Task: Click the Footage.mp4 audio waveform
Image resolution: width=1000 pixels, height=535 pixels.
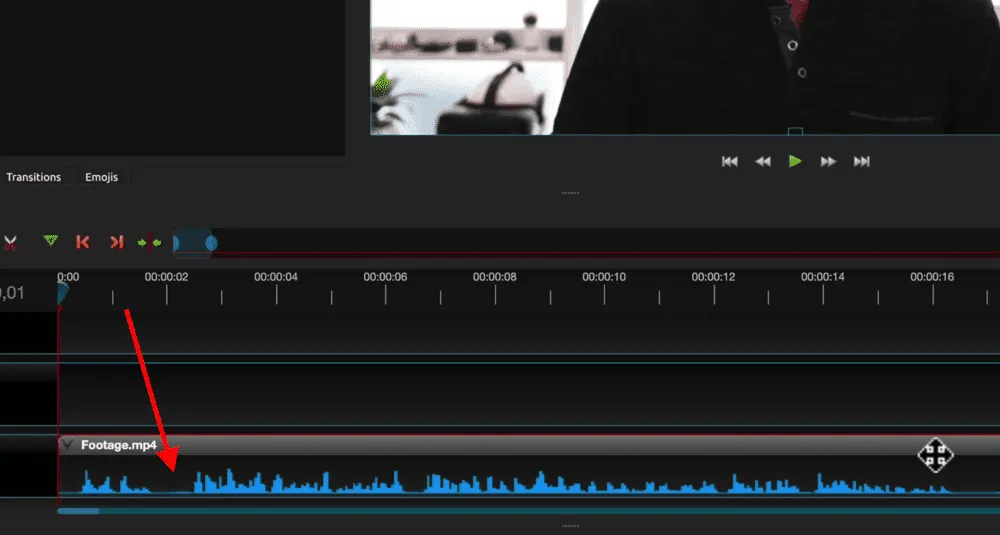Action: tap(500, 482)
